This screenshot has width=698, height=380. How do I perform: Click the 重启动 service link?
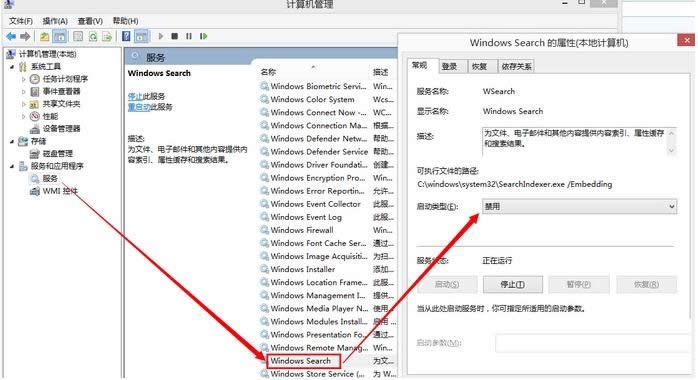[139, 107]
